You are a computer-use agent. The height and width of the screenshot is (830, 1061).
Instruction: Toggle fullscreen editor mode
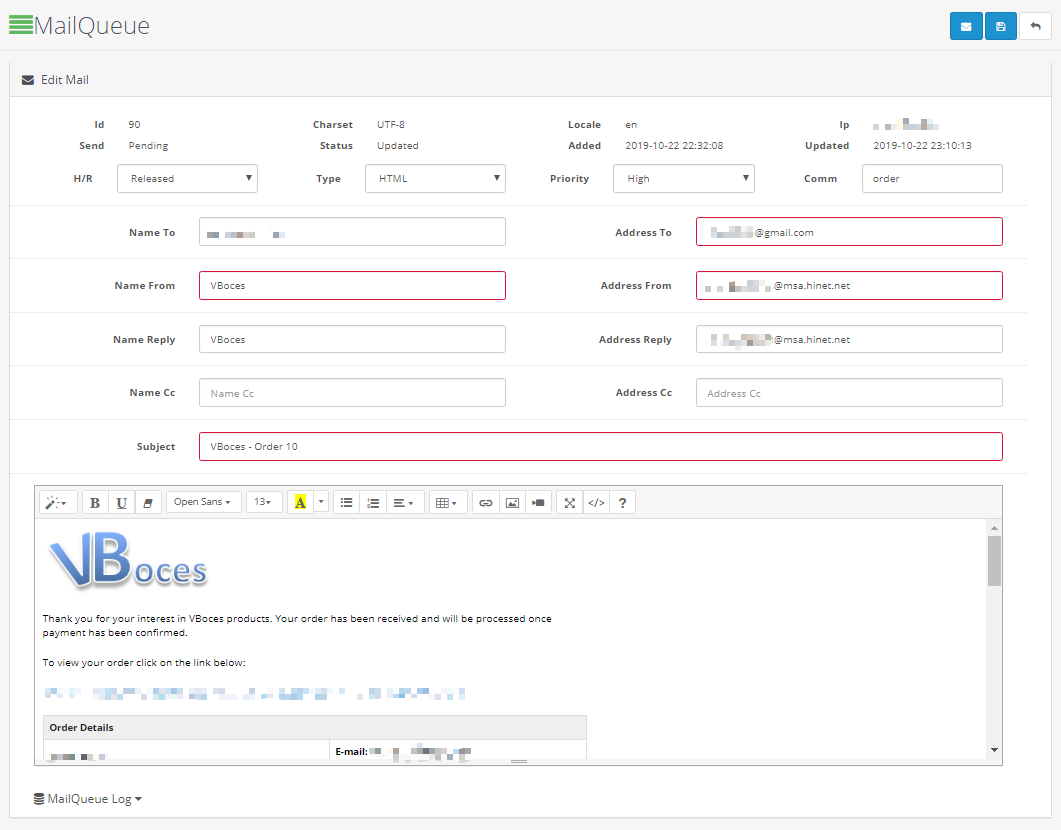coord(570,503)
